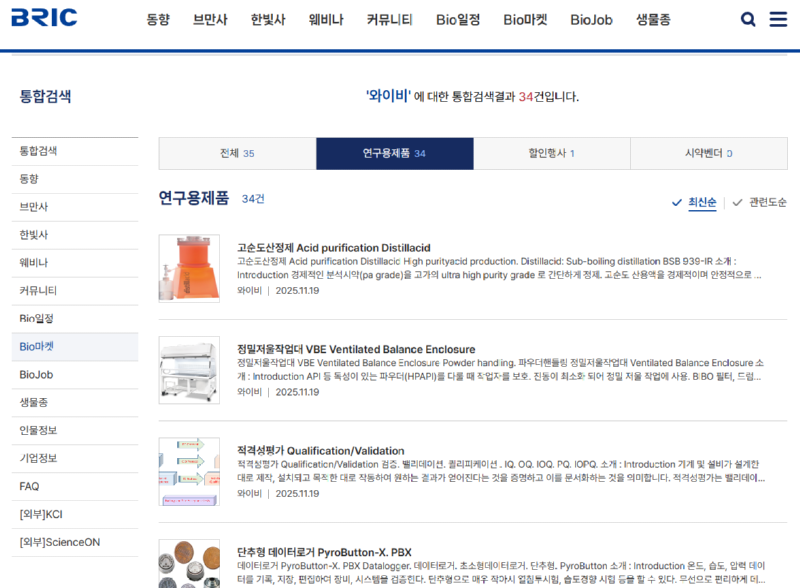Image resolution: width=800 pixels, height=588 pixels.
Task: Click the search magnifier icon
Action: [748, 18]
